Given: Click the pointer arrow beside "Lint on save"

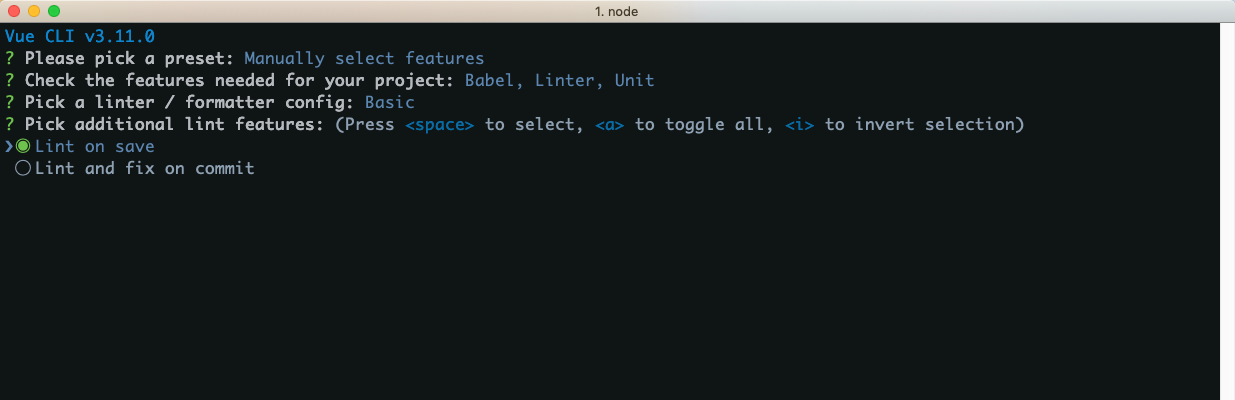Looking at the screenshot, I should pos(8,146).
